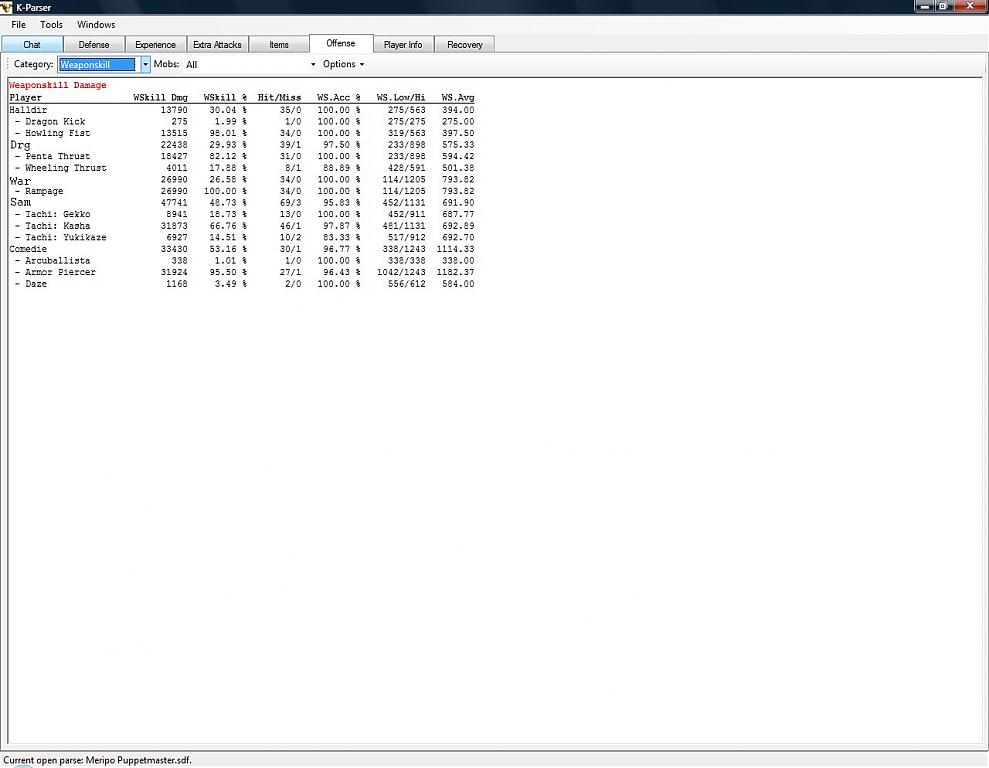Switch to the Defense tab

click(94, 45)
